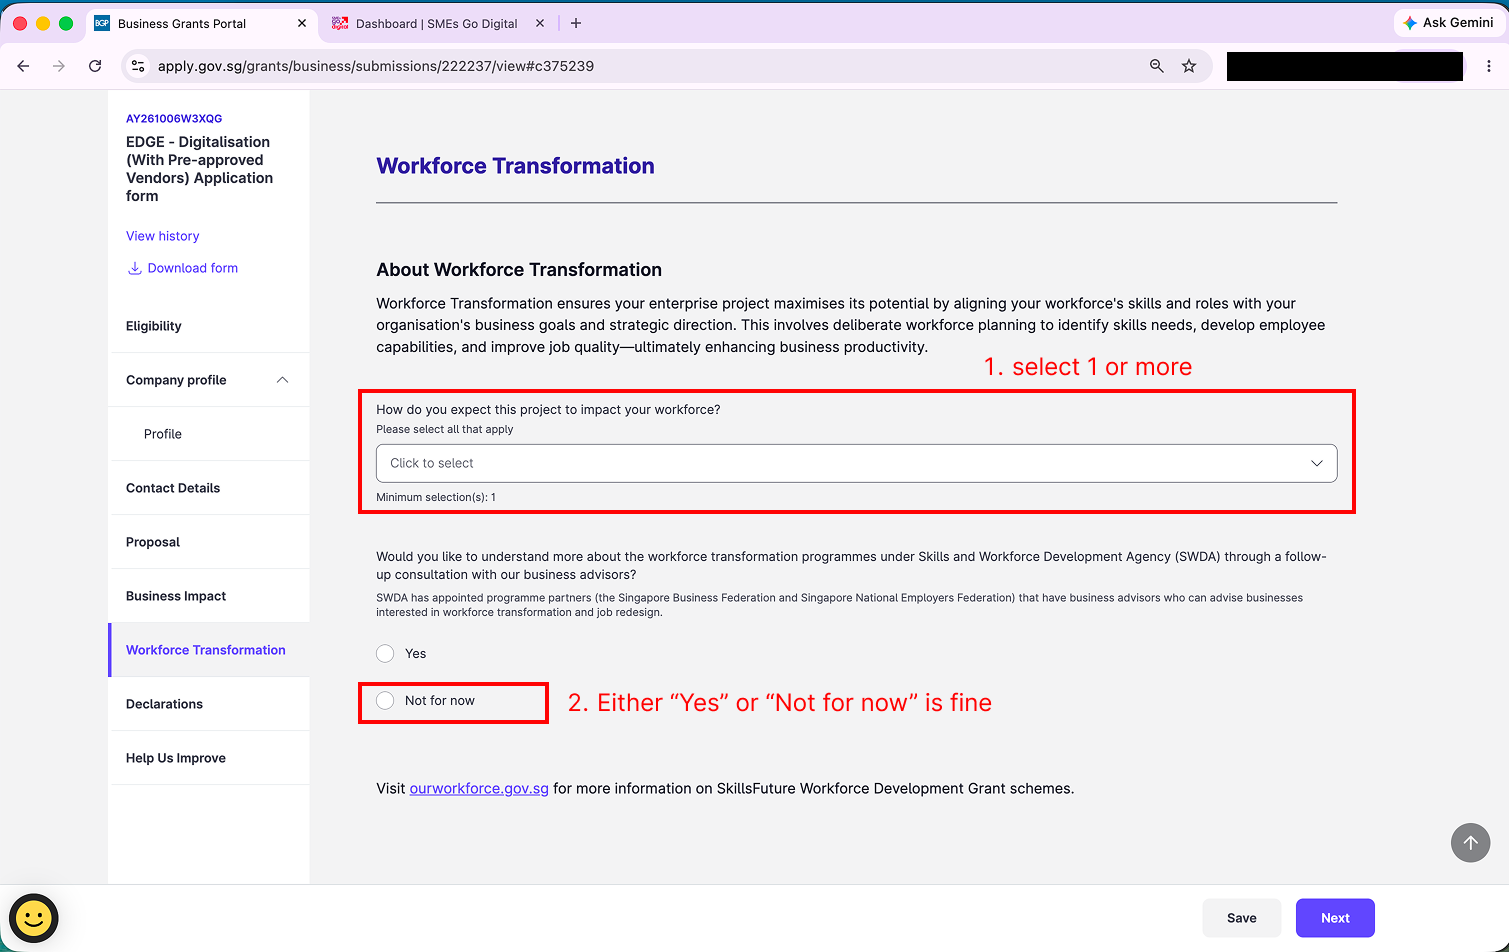Viewport: 1509px width, 952px height.
Task: Reload the current page
Action: (x=95, y=66)
